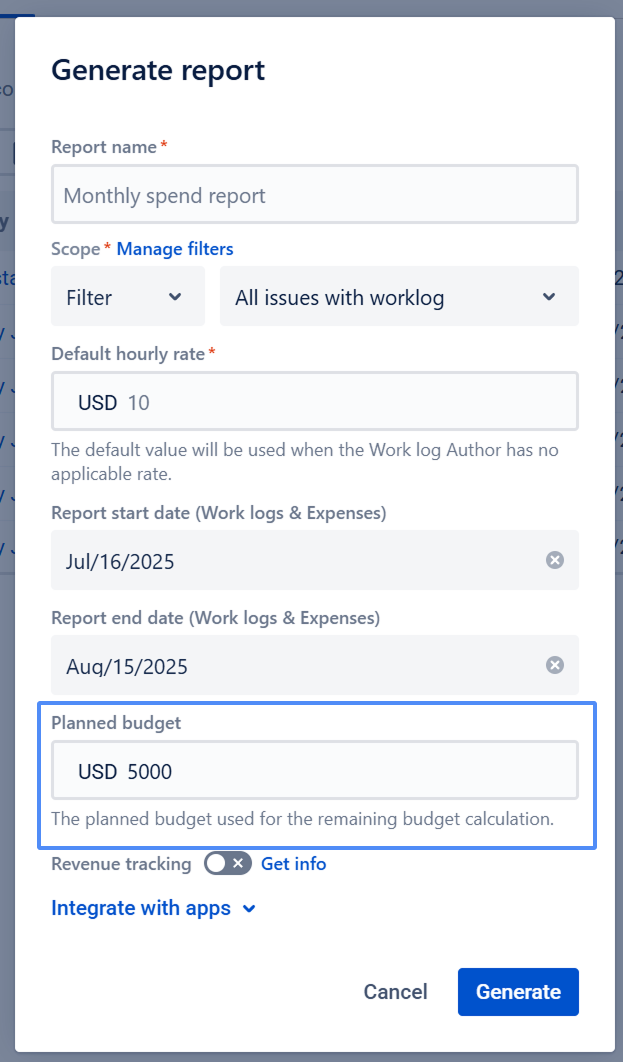
Task: Cancel the report dialog
Action: click(395, 992)
